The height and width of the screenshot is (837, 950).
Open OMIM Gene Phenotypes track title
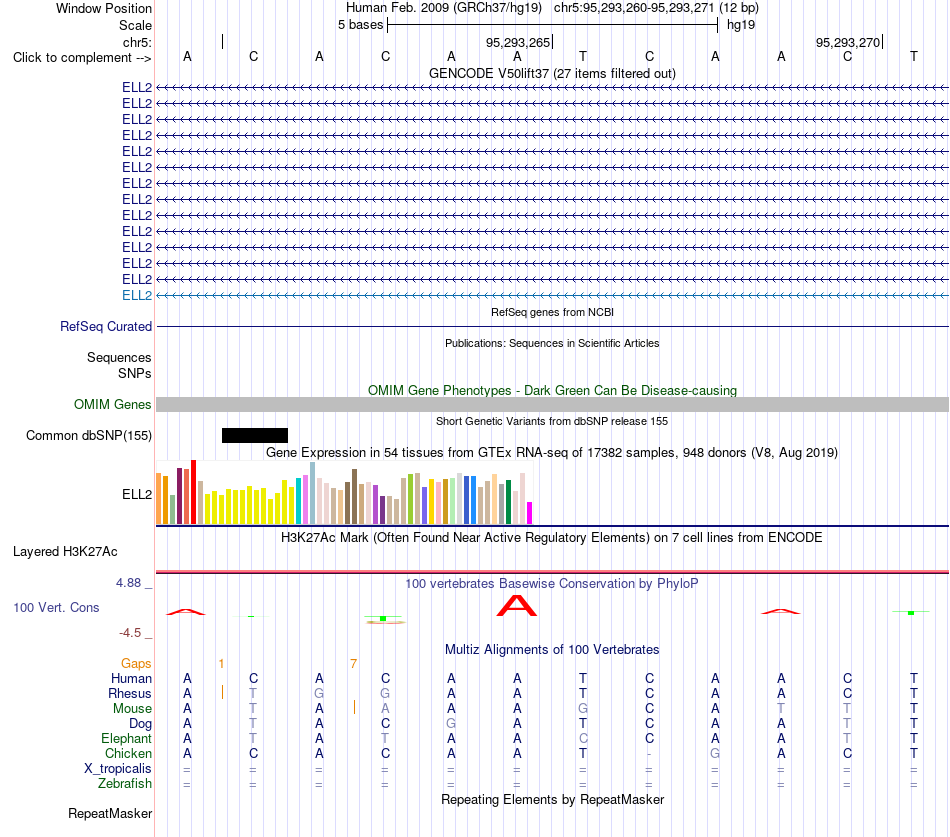(552, 390)
